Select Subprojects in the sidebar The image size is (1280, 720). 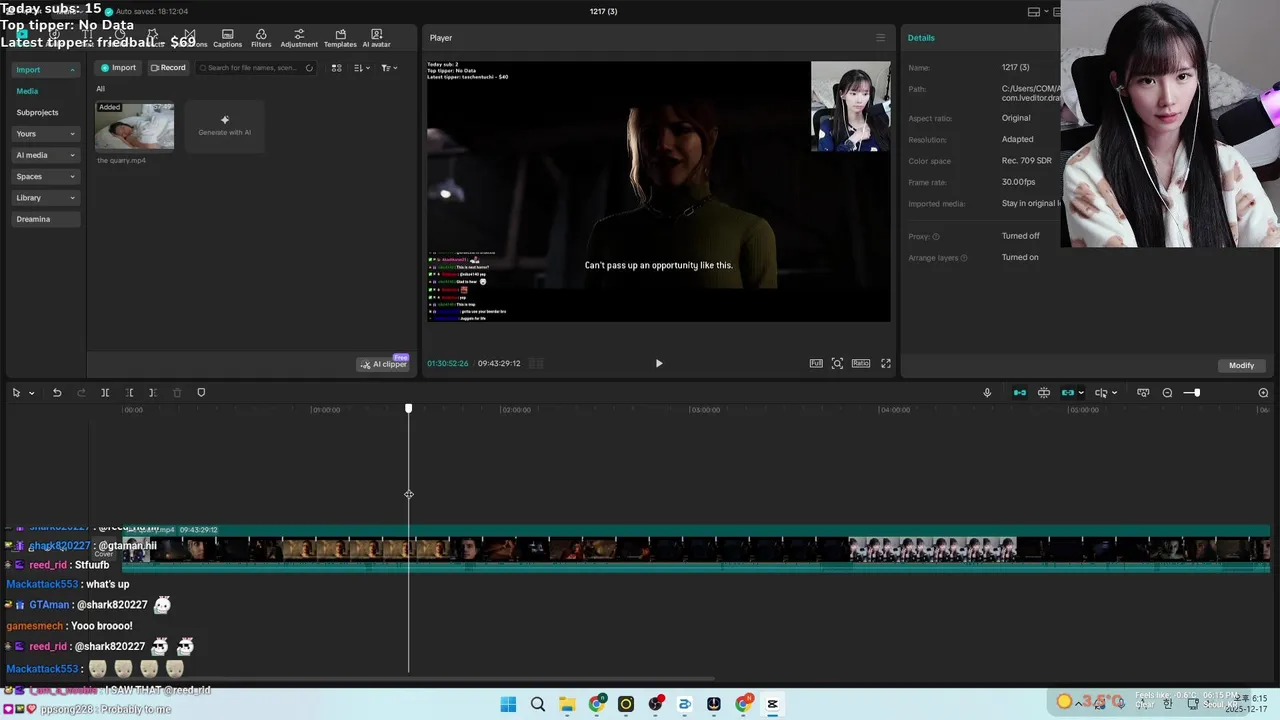tap(37, 112)
